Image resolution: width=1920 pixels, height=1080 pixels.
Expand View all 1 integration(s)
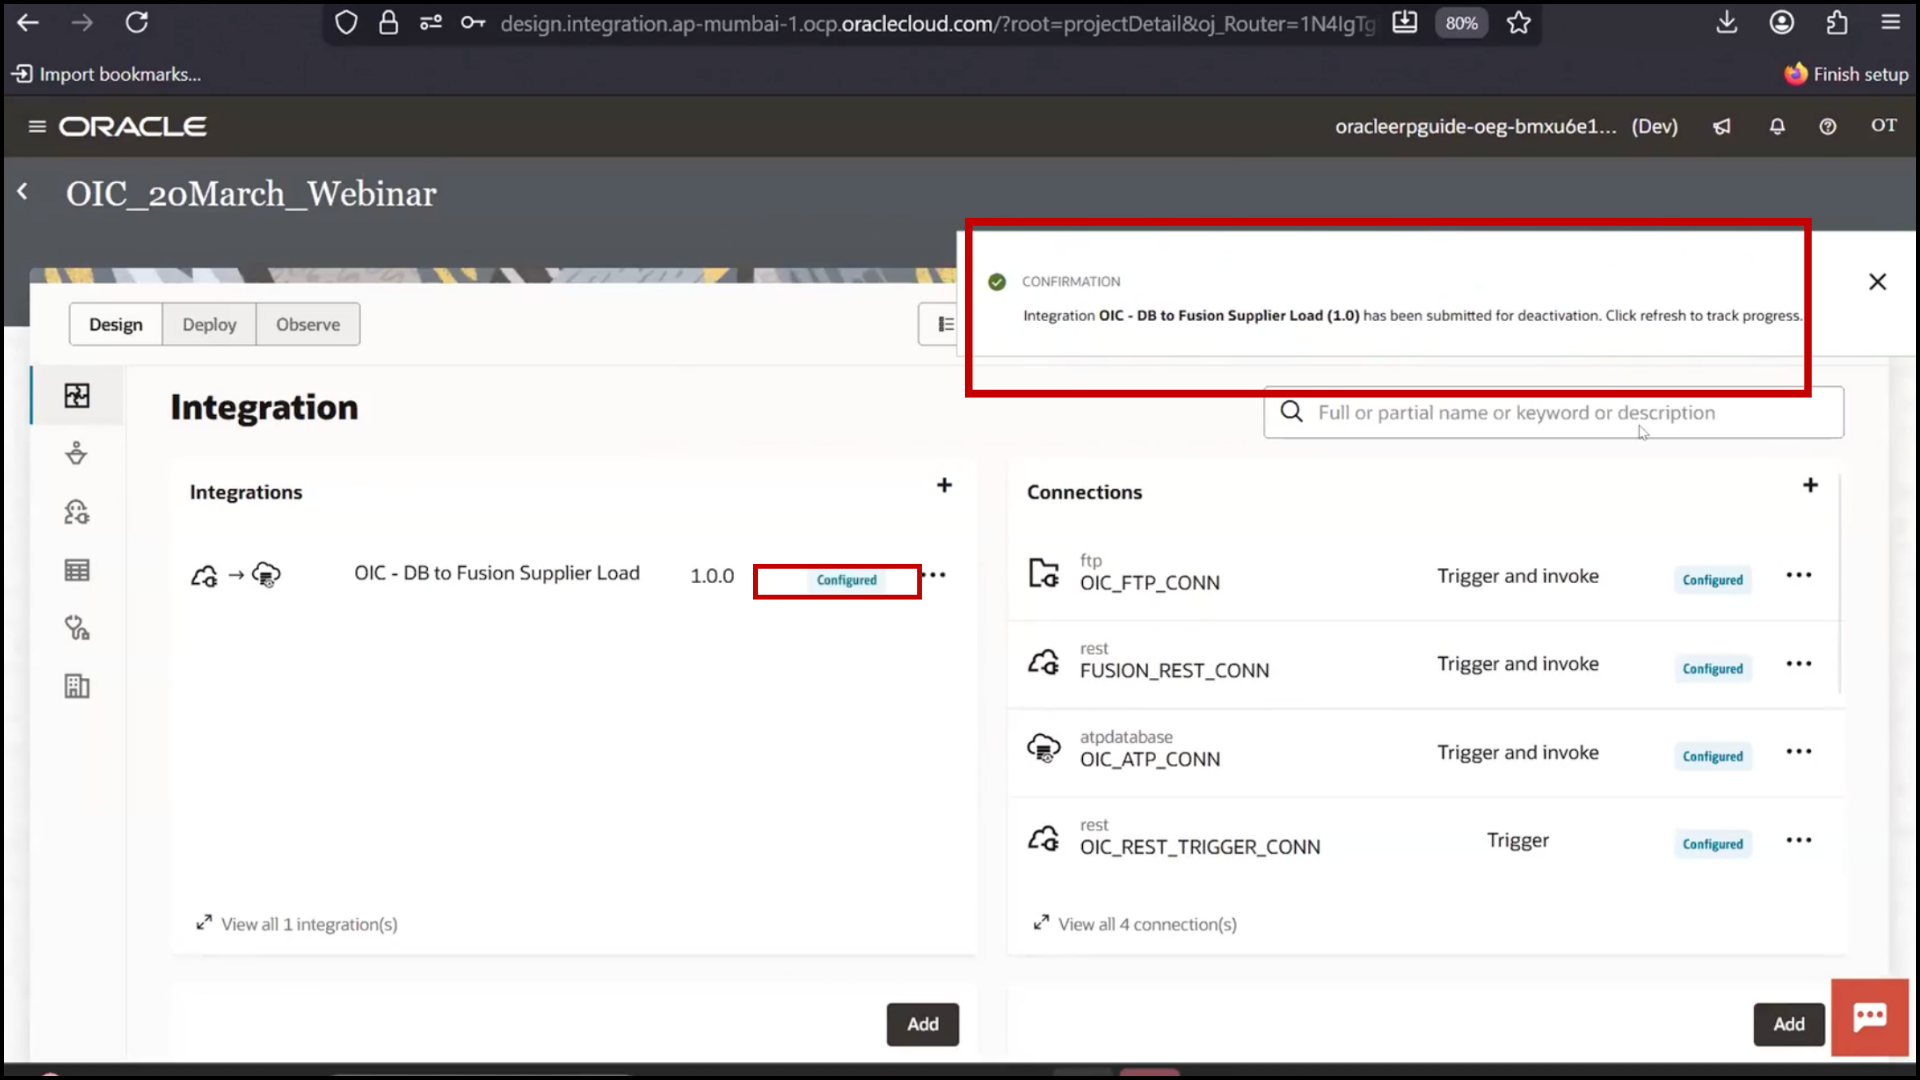tap(297, 924)
